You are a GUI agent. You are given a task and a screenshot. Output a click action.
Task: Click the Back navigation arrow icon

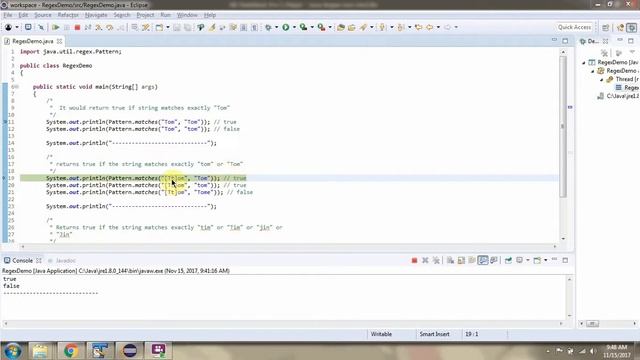pos(429,27)
